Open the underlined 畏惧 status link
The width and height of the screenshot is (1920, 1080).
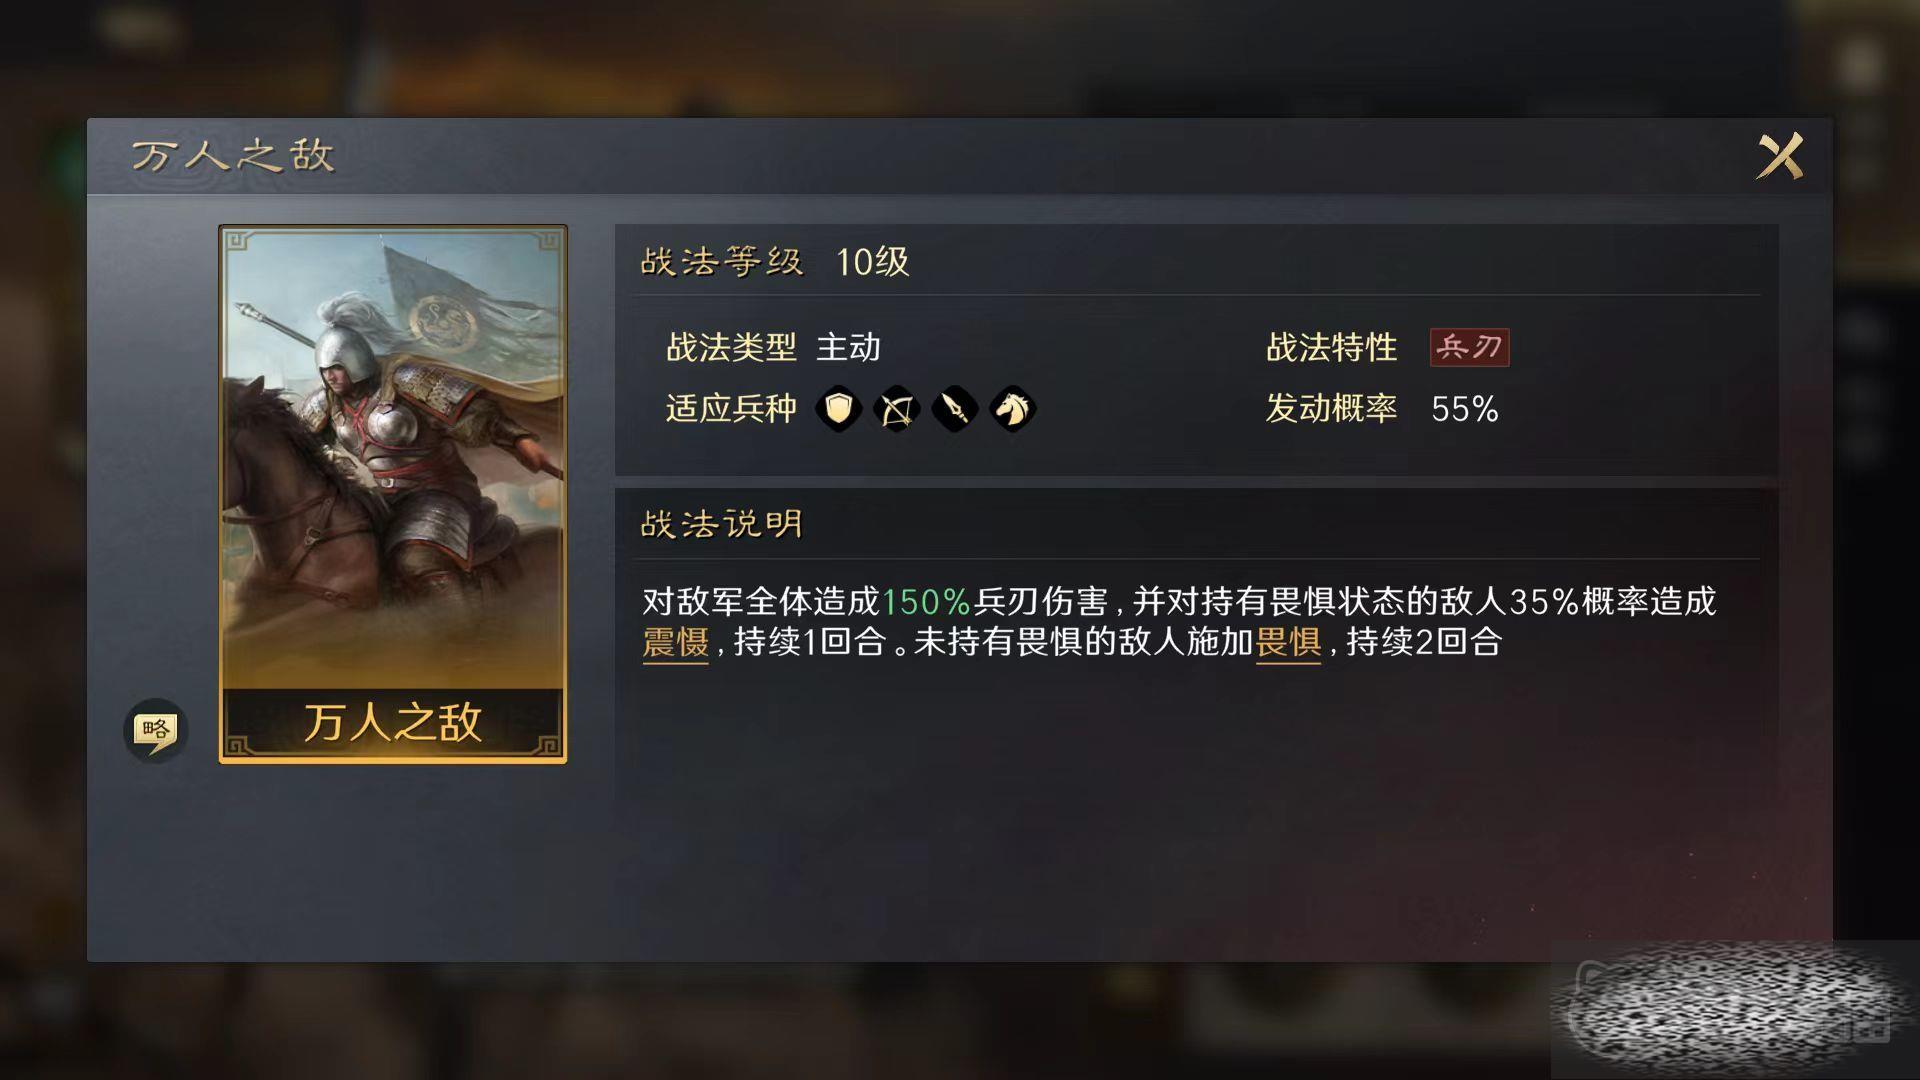[1288, 642]
